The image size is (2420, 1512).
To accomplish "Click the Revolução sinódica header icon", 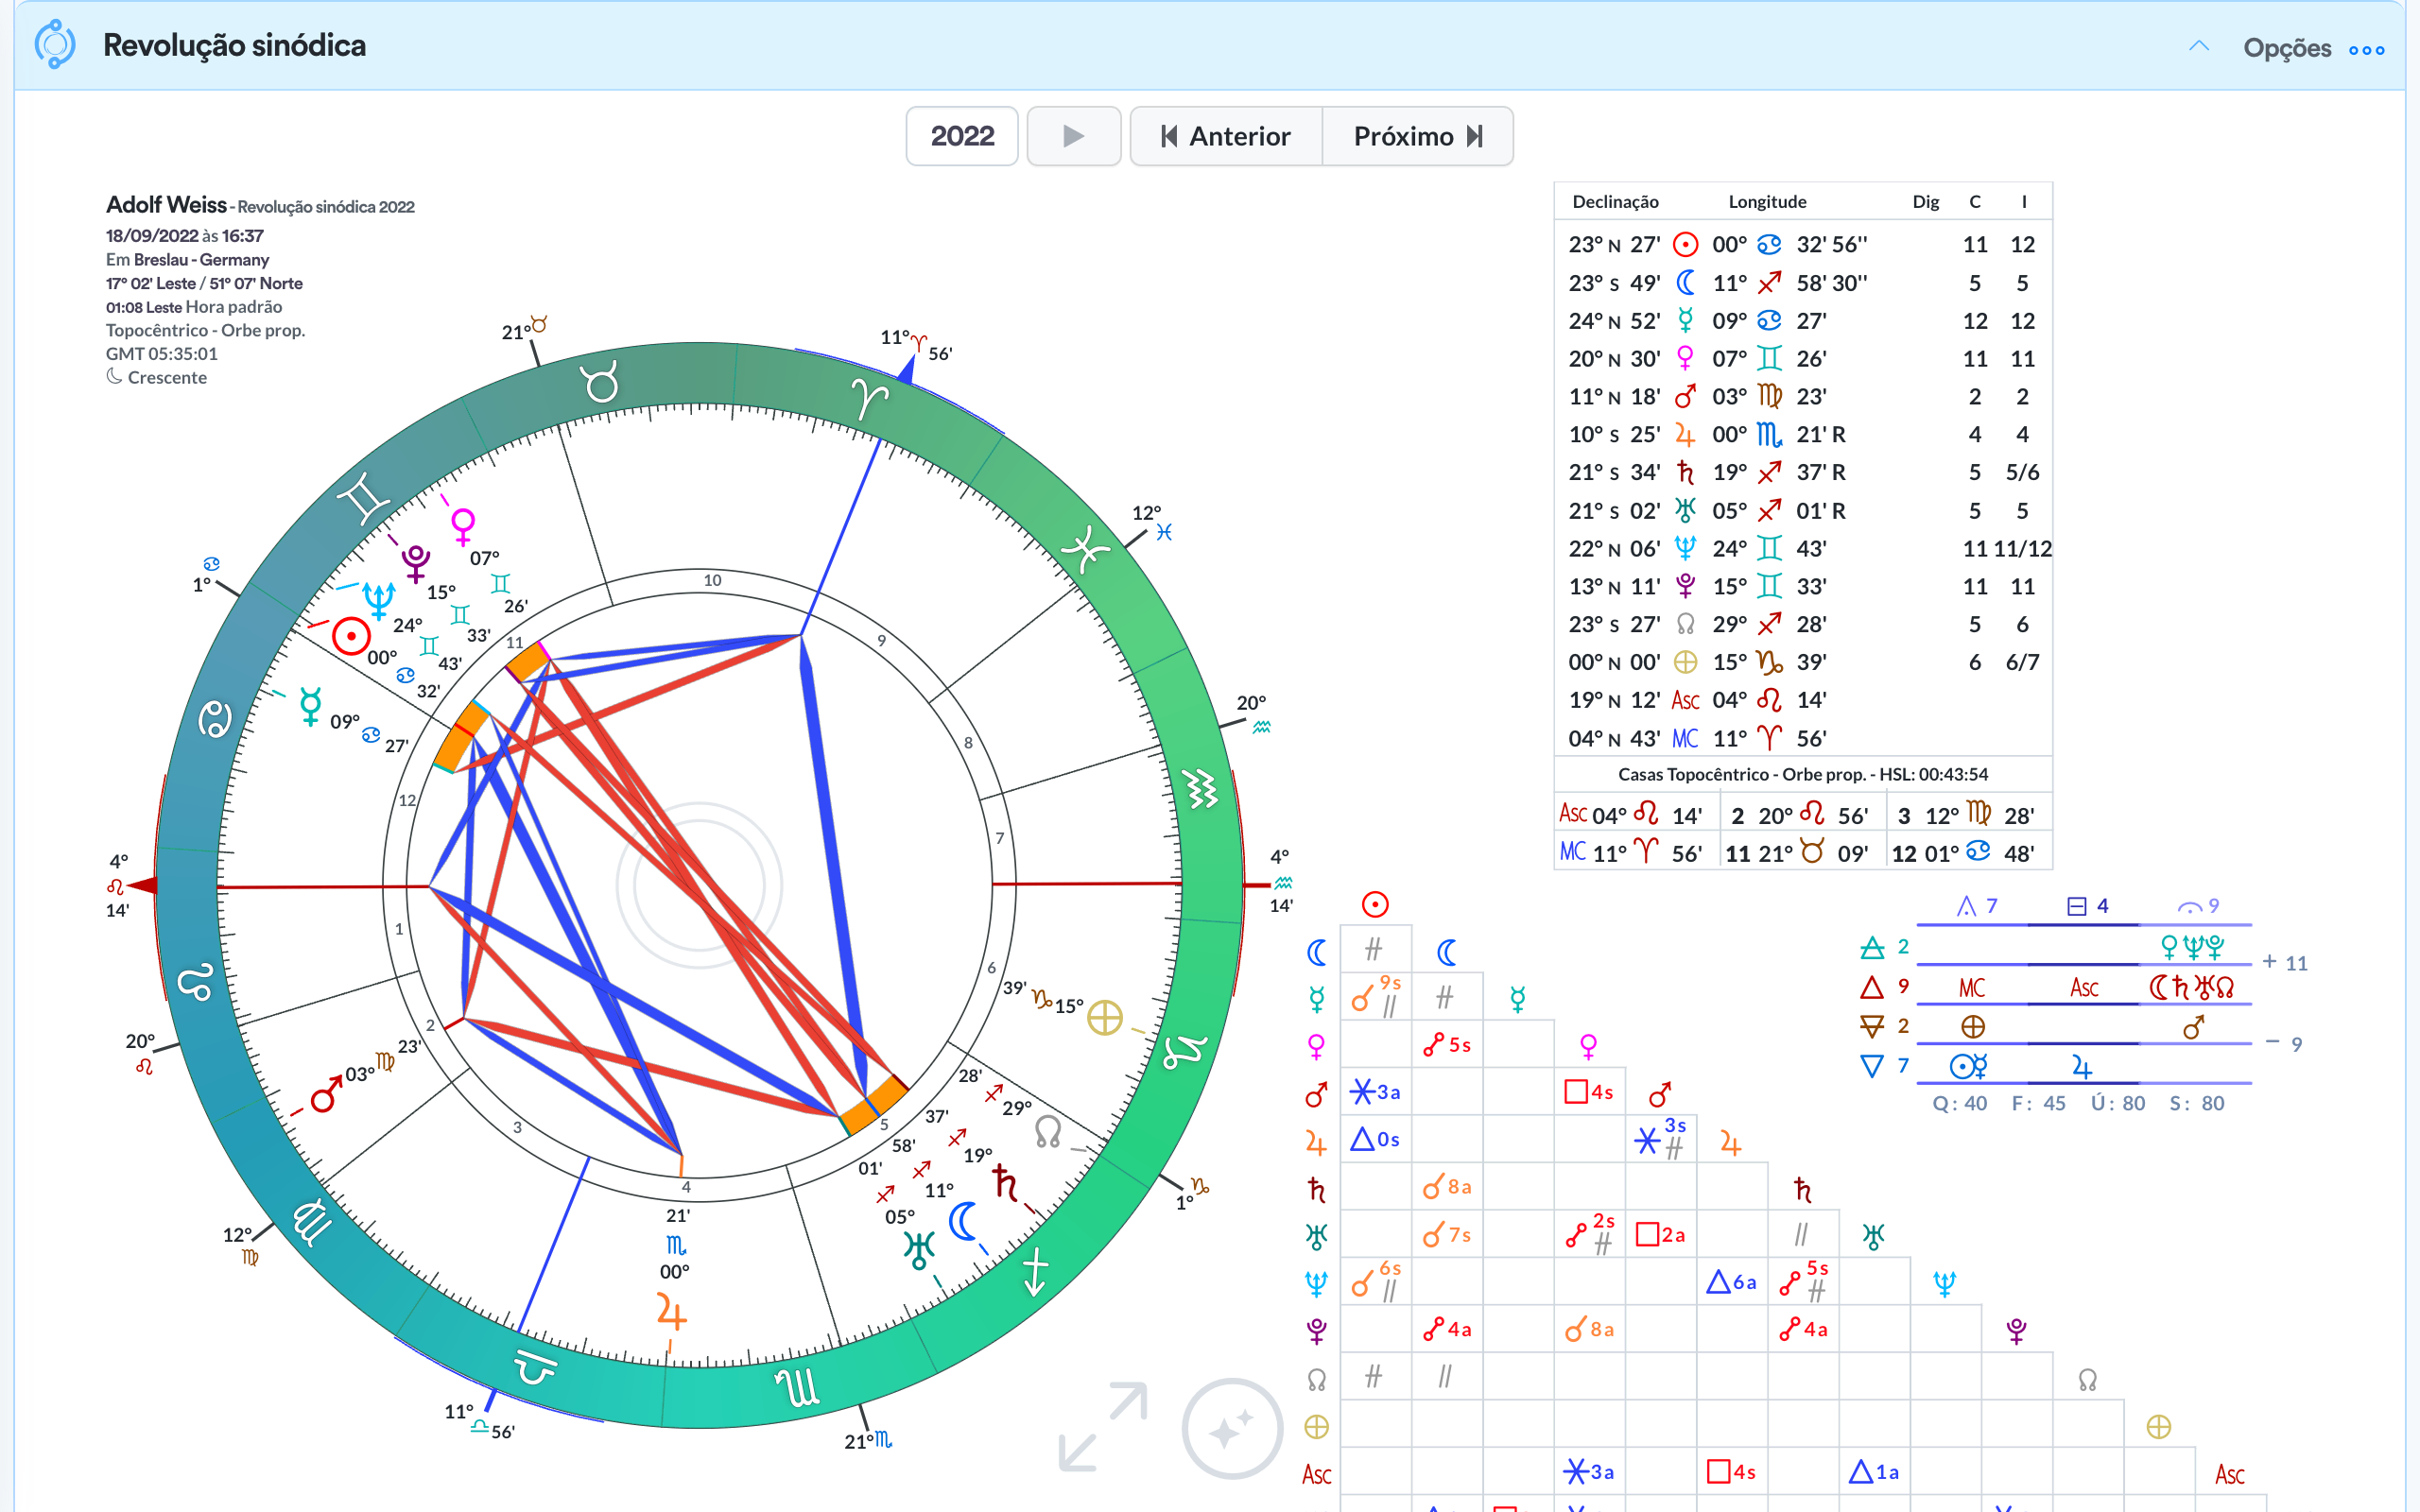I will [55, 45].
